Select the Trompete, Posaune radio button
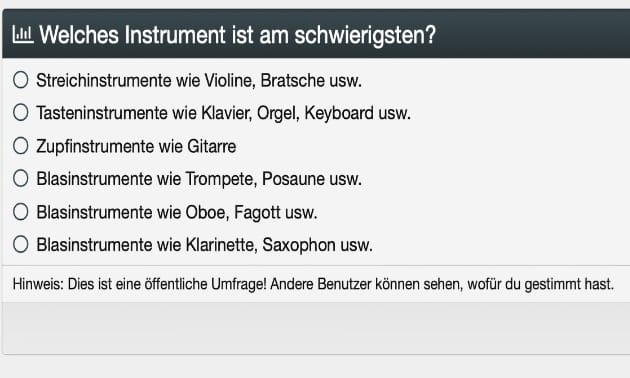 (x=20, y=178)
